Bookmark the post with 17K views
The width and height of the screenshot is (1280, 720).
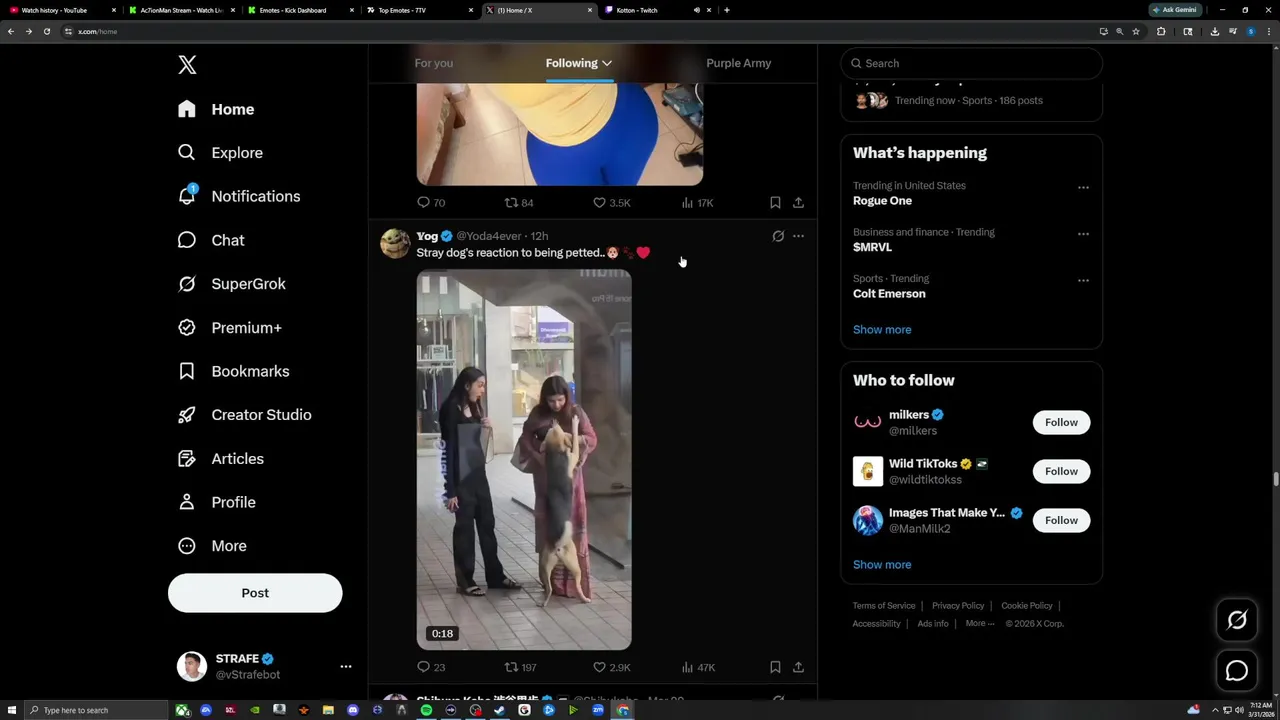point(775,203)
